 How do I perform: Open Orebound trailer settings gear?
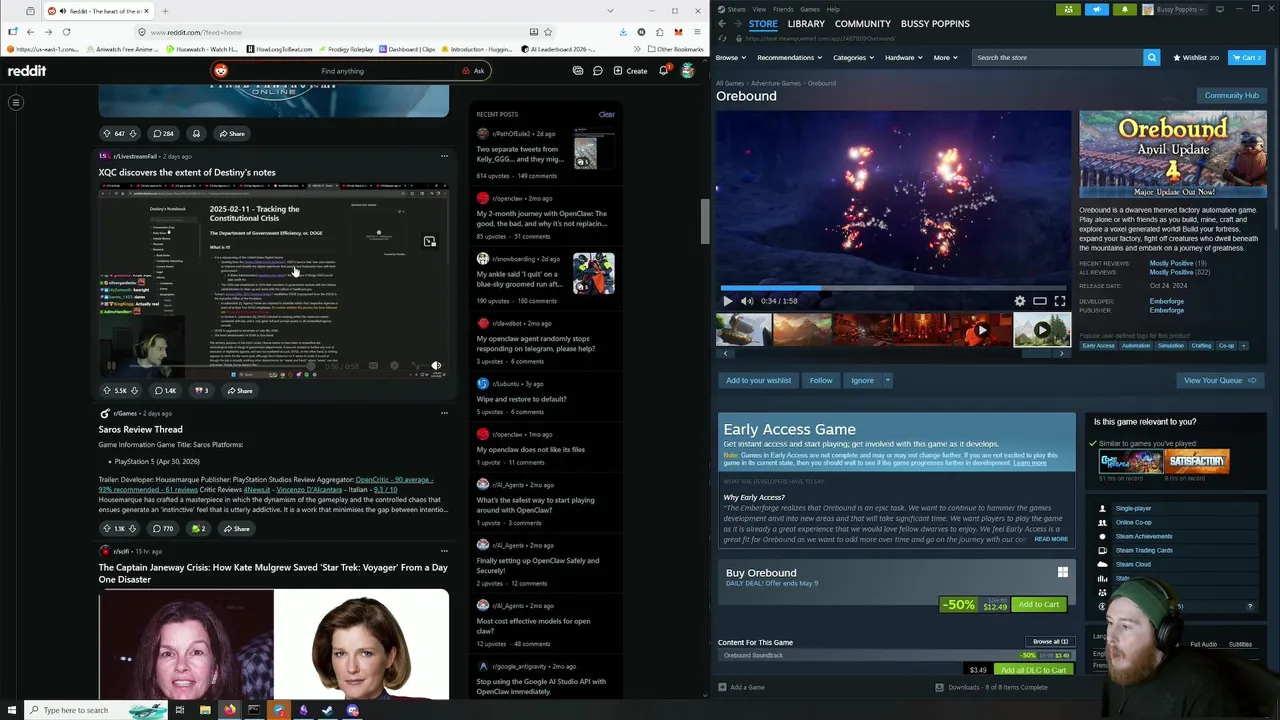tap(1020, 300)
